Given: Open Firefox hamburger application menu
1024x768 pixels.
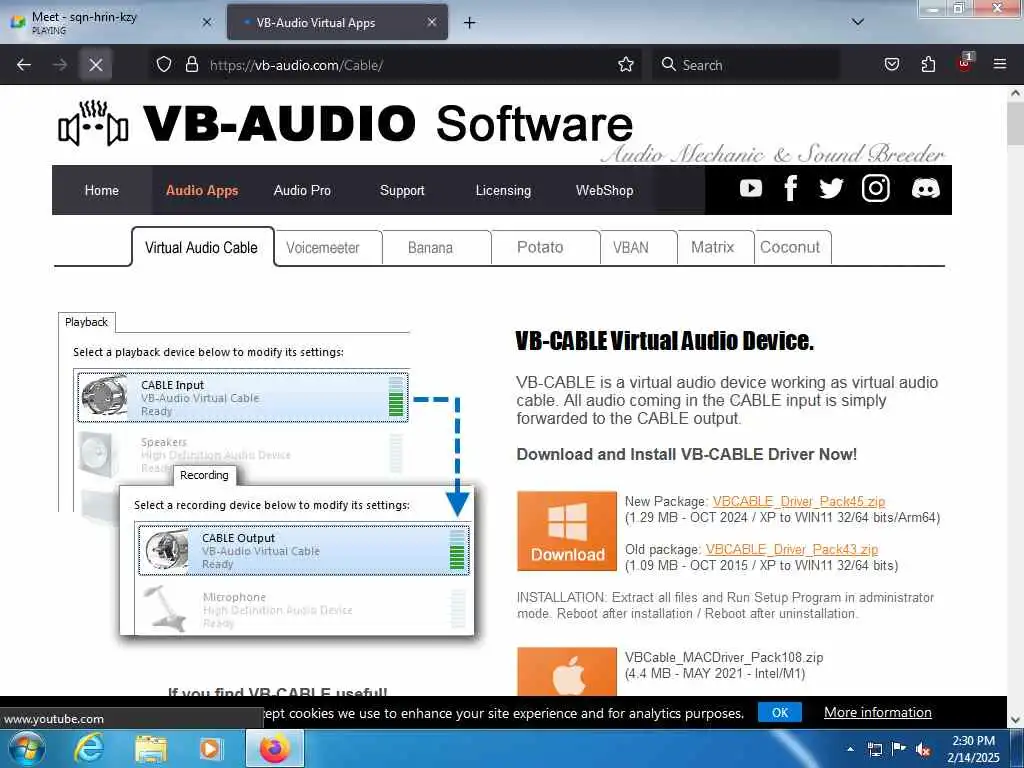Looking at the screenshot, I should coord(1000,65).
